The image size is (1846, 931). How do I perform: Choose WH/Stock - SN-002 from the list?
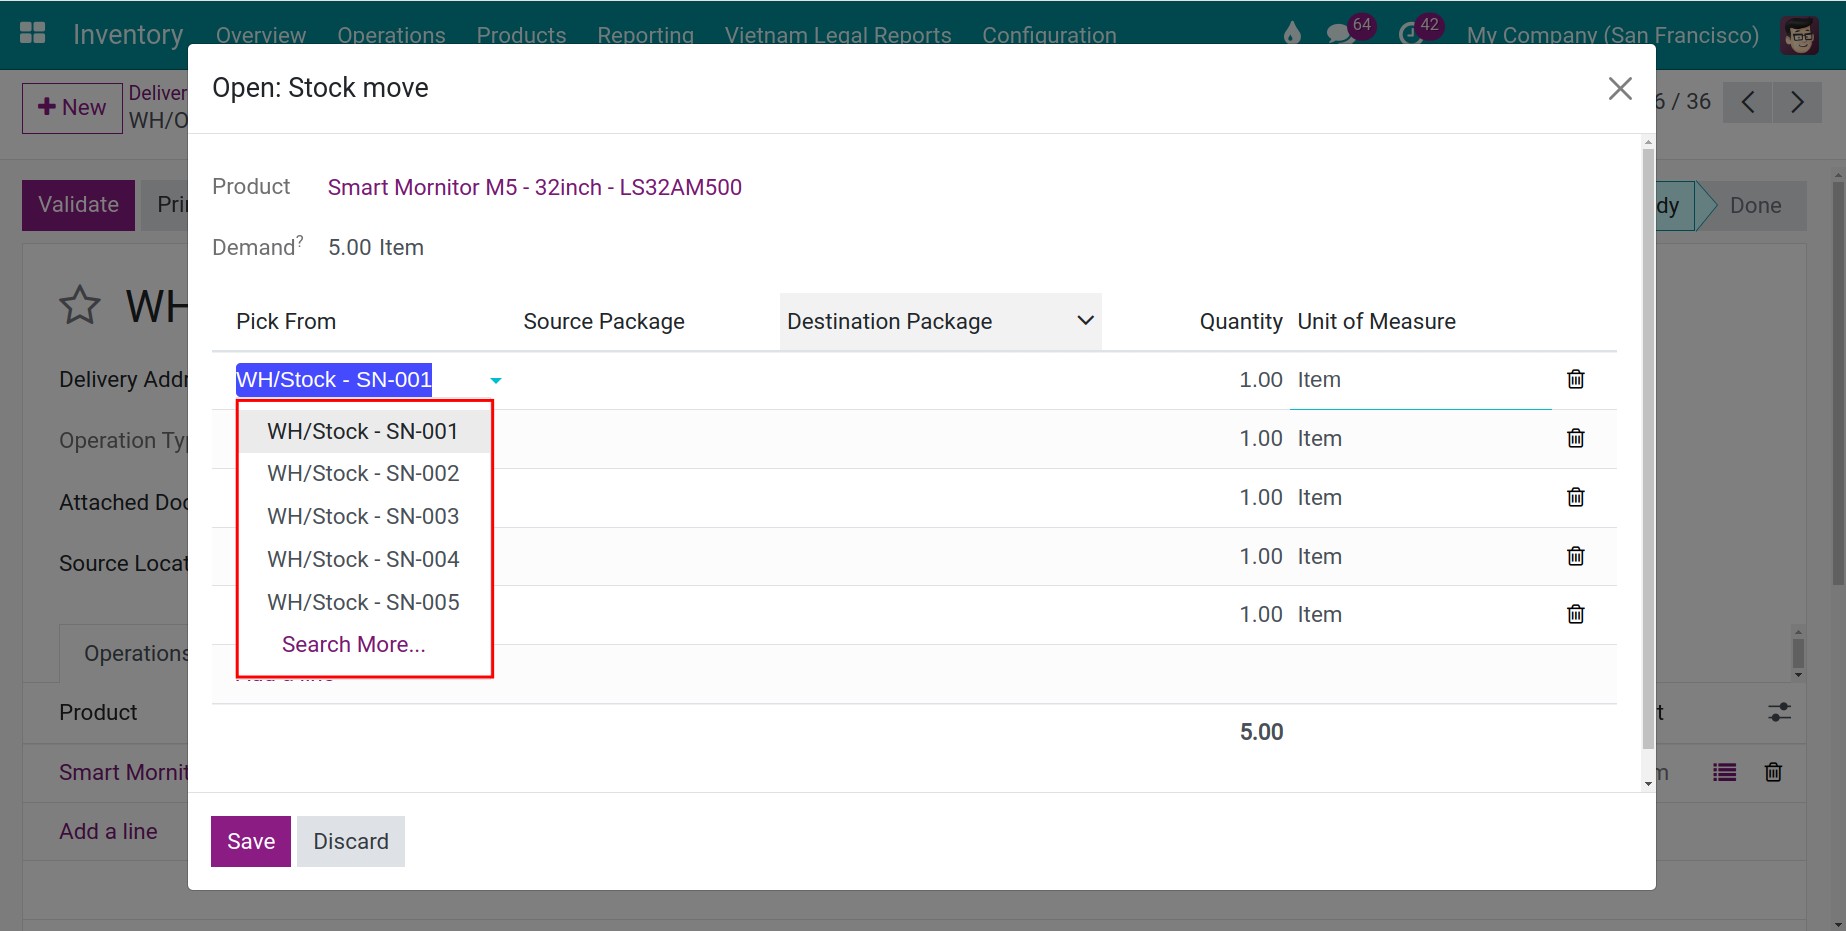pos(363,473)
